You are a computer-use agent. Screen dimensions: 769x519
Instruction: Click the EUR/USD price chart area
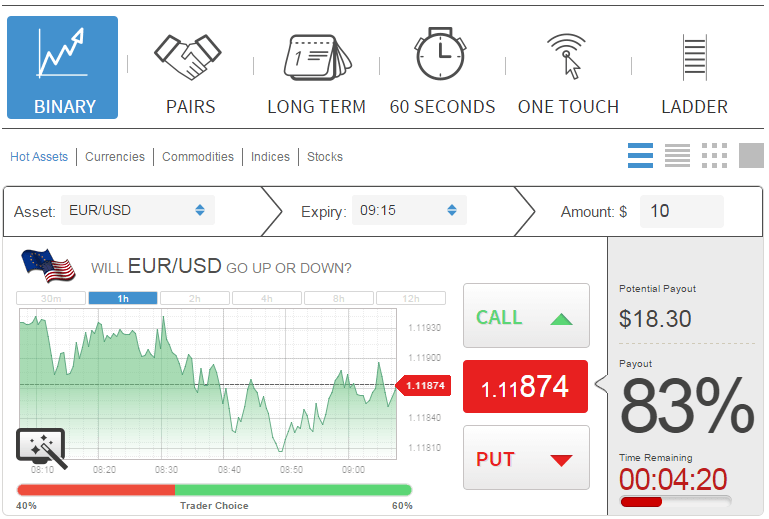coord(208,384)
